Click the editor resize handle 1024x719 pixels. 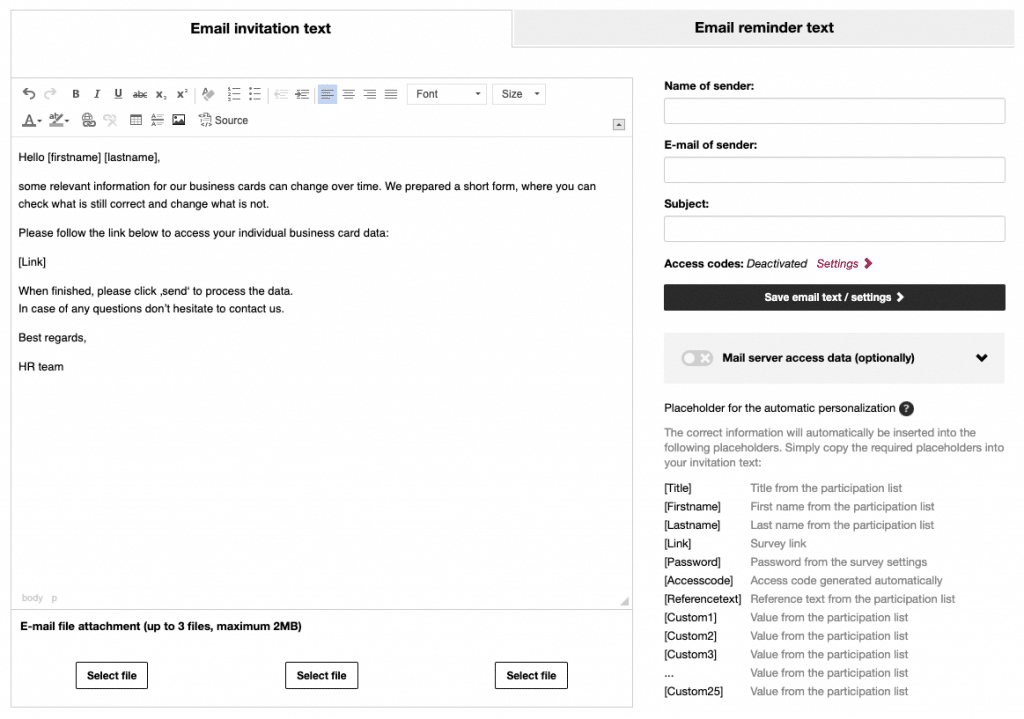point(624,601)
